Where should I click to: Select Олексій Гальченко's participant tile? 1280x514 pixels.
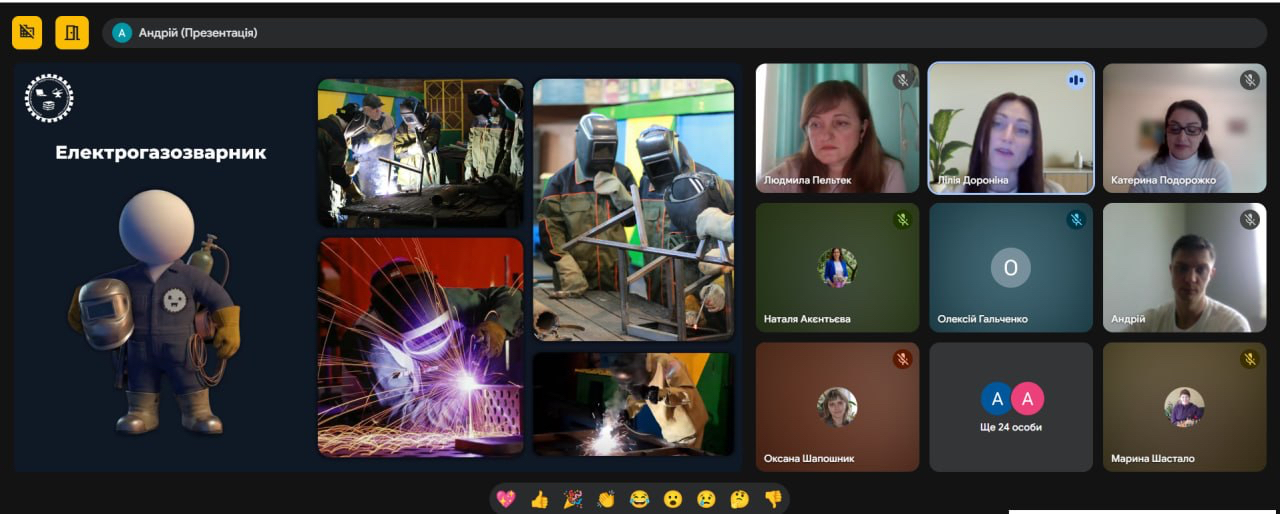click(x=1011, y=268)
